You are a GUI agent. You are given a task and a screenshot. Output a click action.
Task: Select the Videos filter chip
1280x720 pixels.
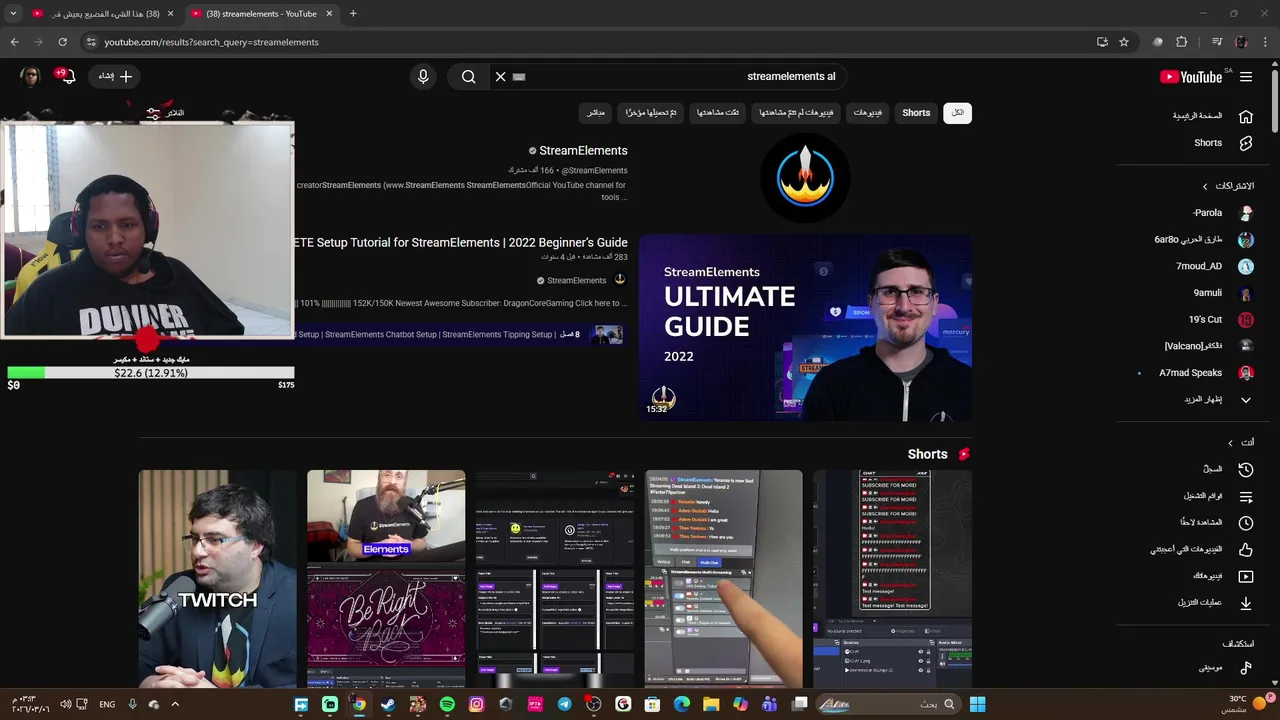coord(867,113)
